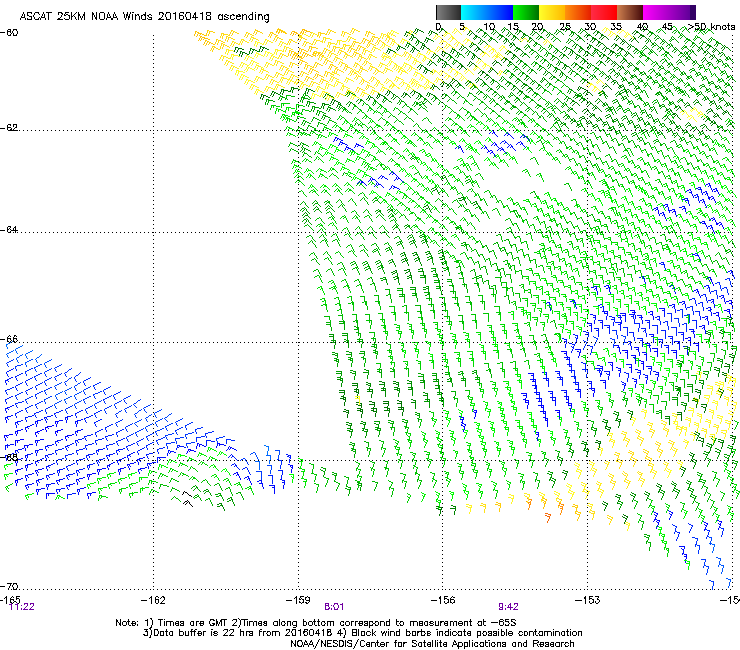Click the '-162' longitude axis label
The width and height of the screenshot is (740, 650).
pos(153,600)
